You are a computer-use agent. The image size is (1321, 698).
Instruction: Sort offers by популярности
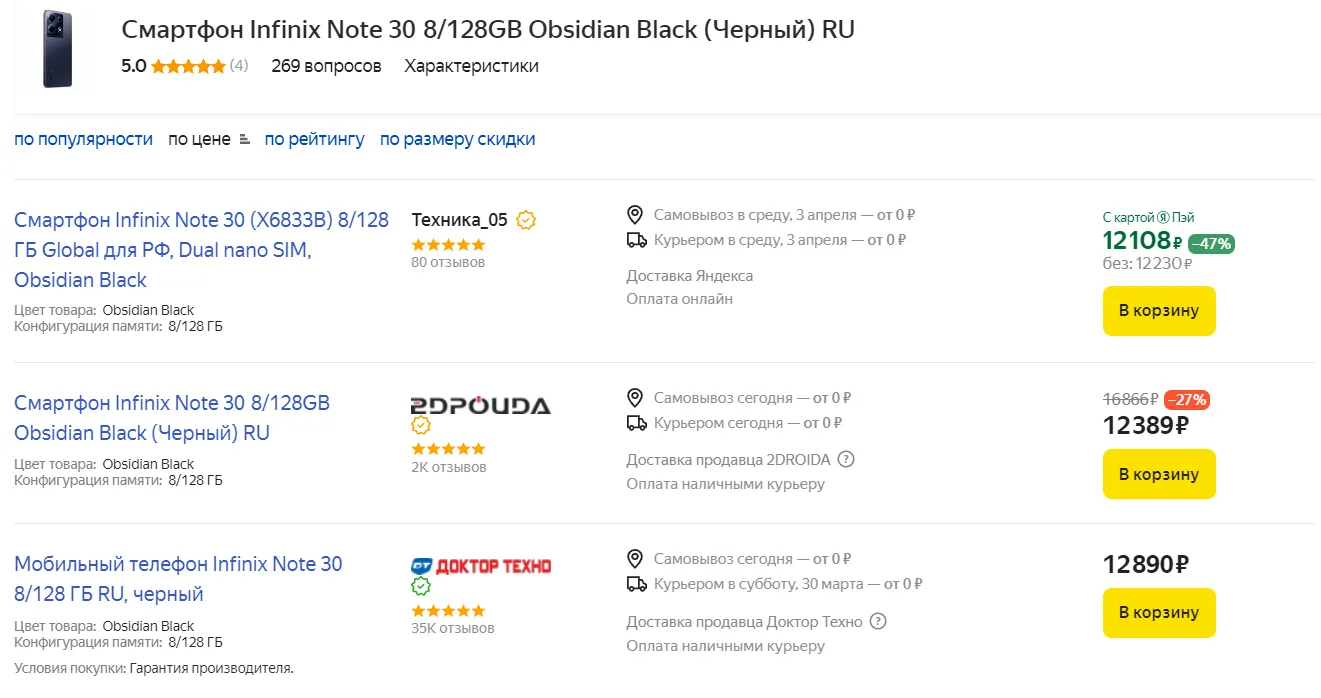(83, 139)
